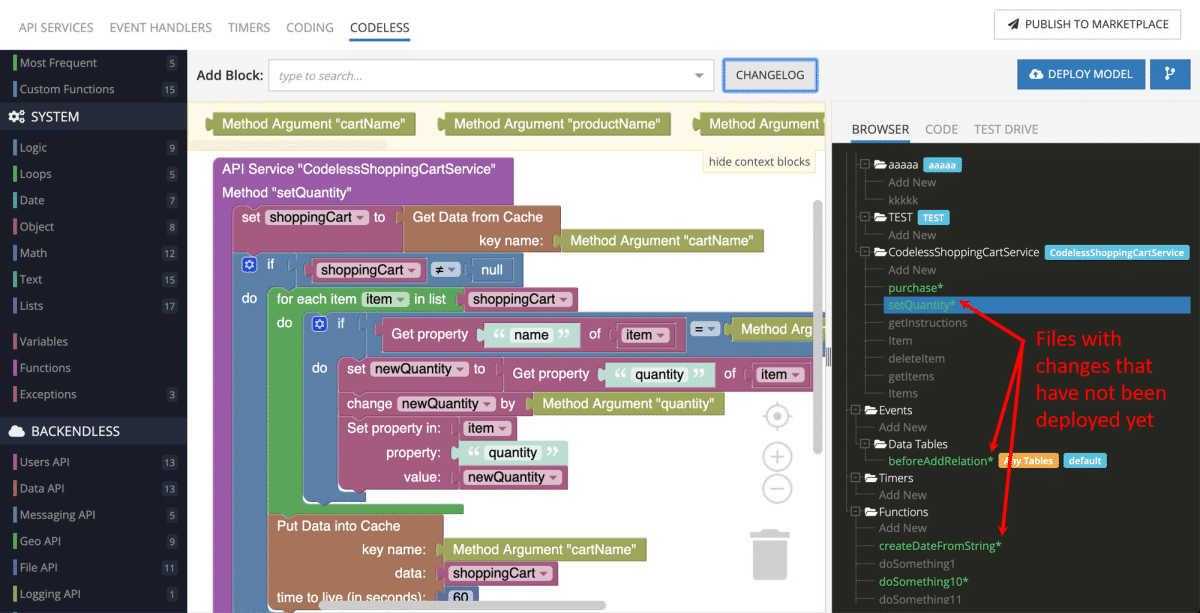
Task: Select the CODELESS tab
Action: click(380, 27)
